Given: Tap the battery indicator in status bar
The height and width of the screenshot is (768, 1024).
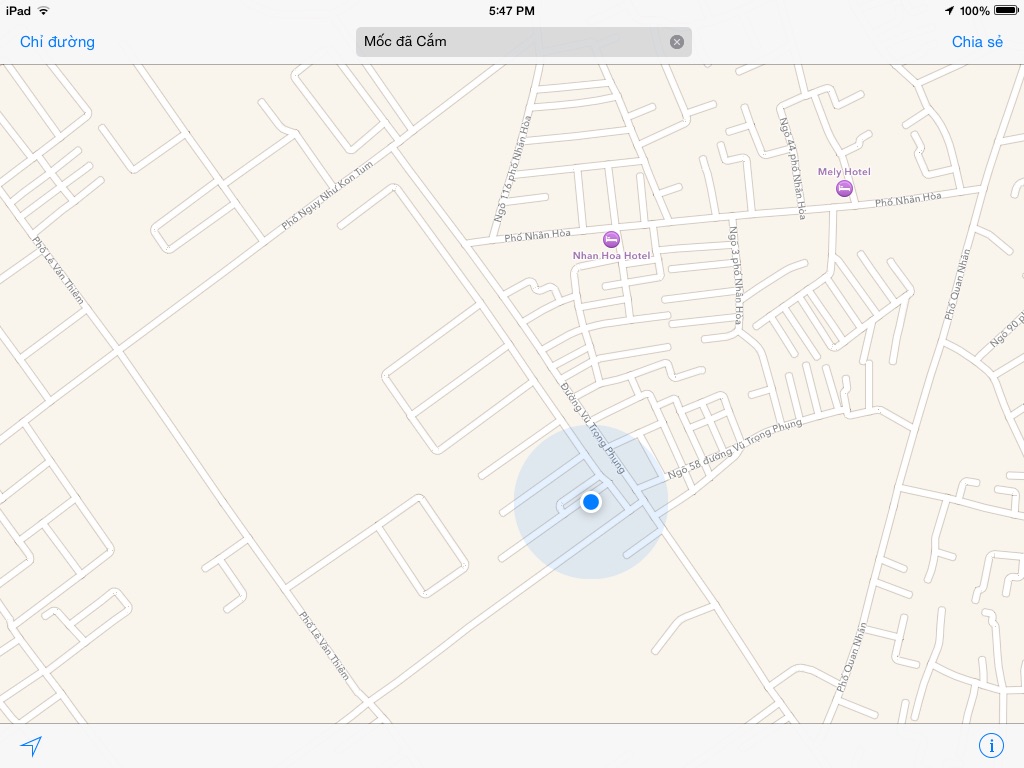Looking at the screenshot, I should (x=1006, y=10).
